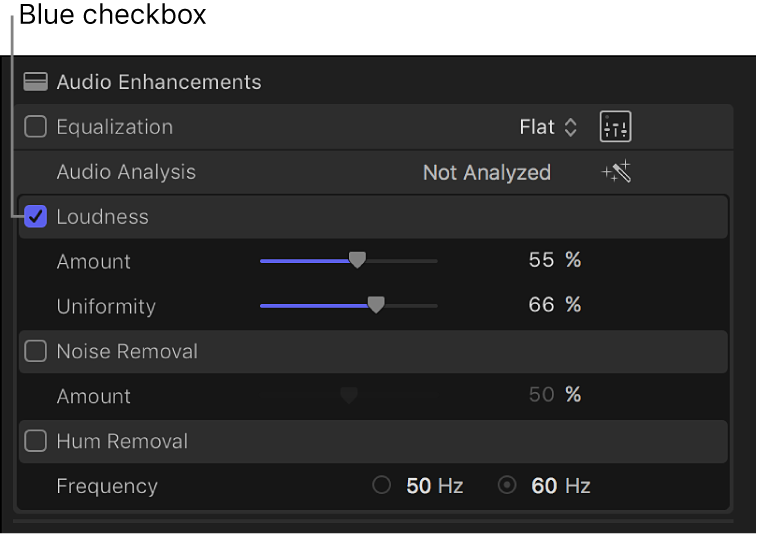This screenshot has height=535, width=758.
Task: Select the 60 Hz frequency radio button
Action: pos(507,486)
